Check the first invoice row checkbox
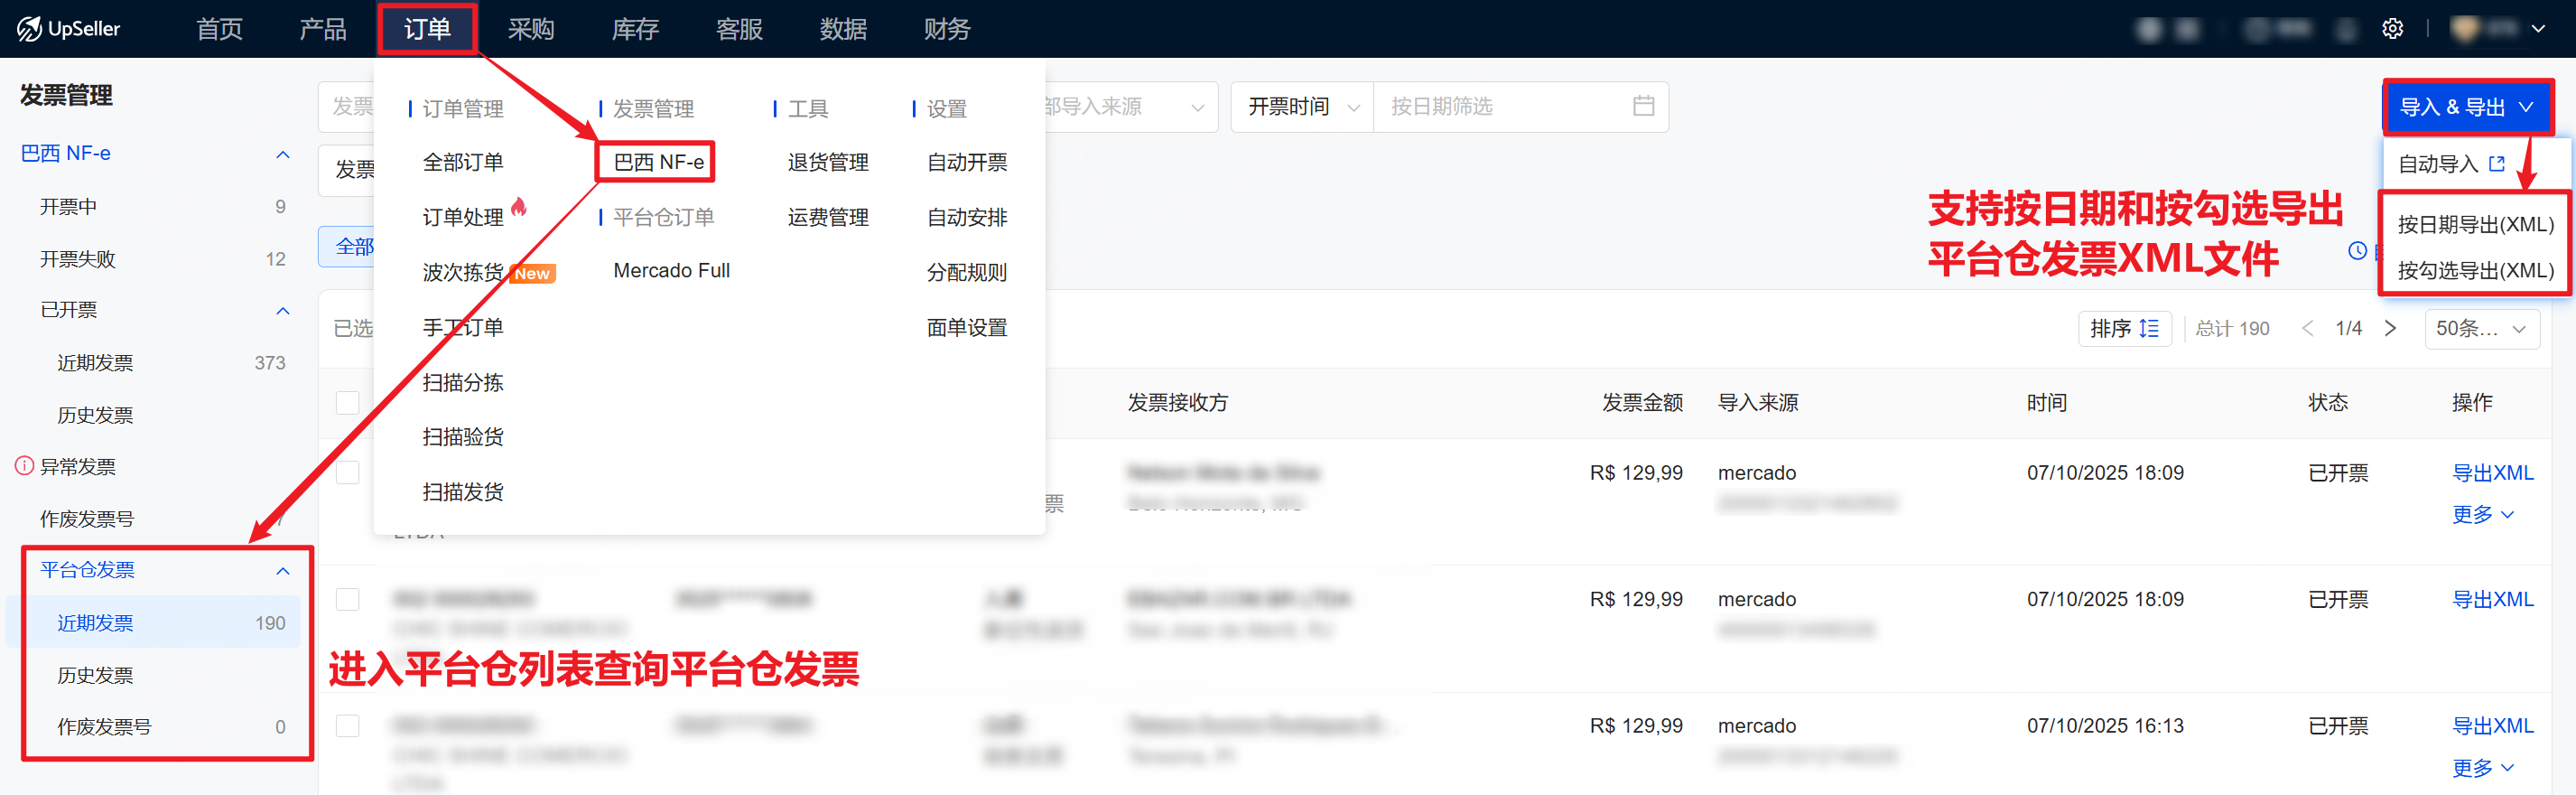Screen dimensions: 2576x795 [x=347, y=472]
